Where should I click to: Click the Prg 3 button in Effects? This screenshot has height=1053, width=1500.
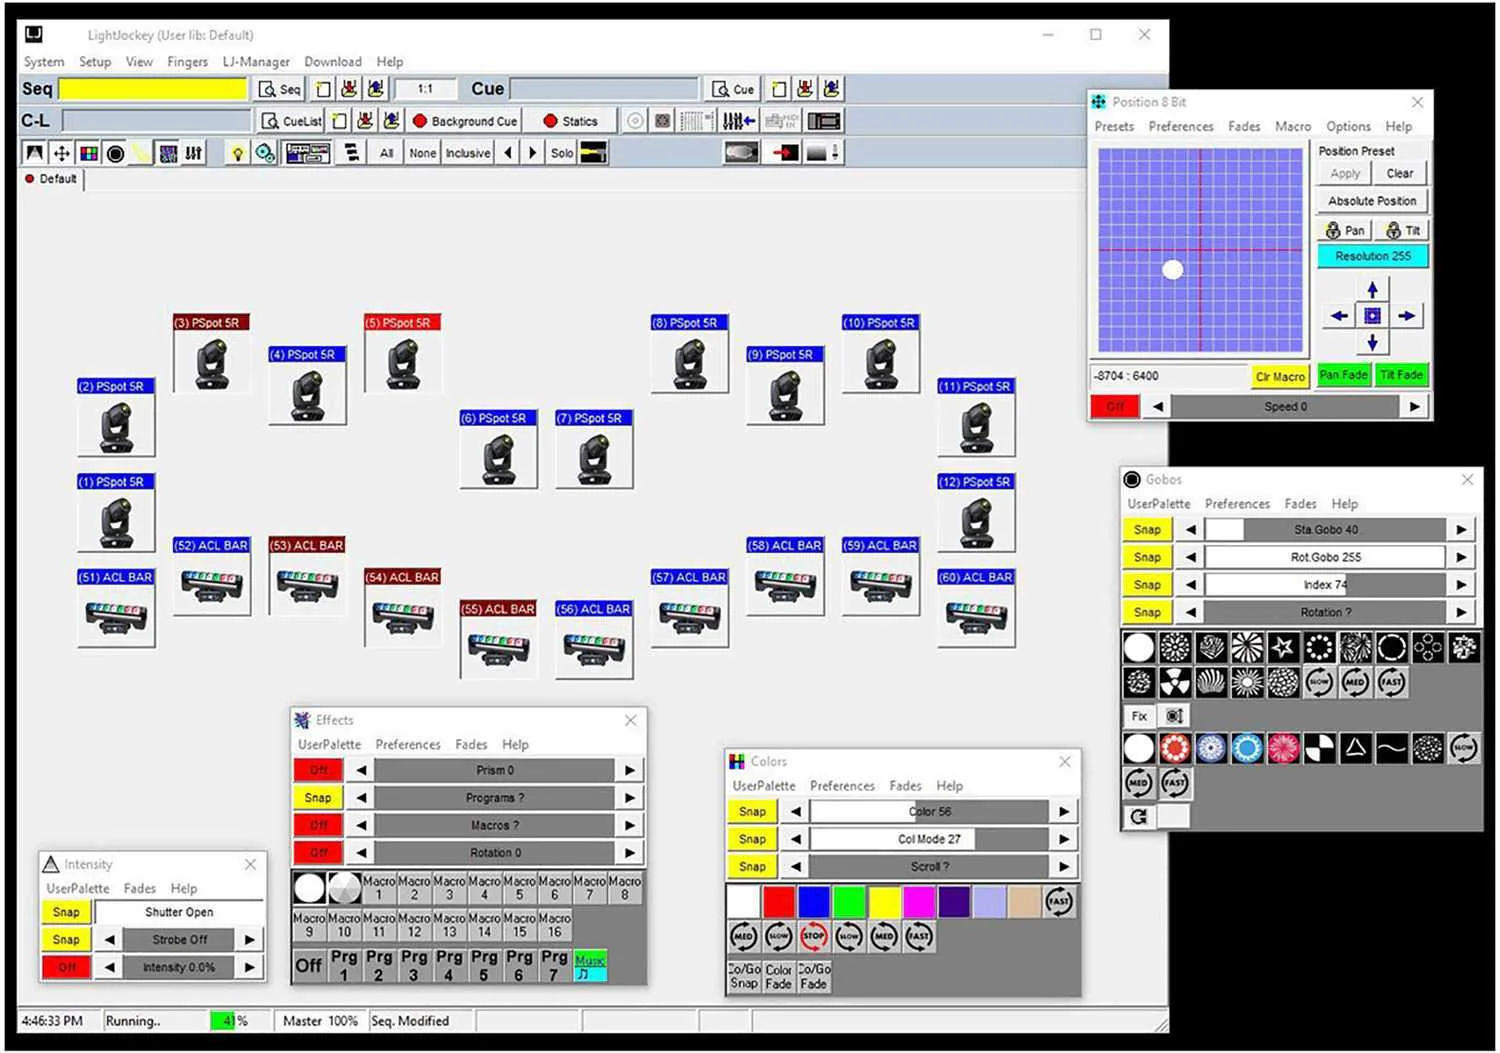click(x=414, y=965)
